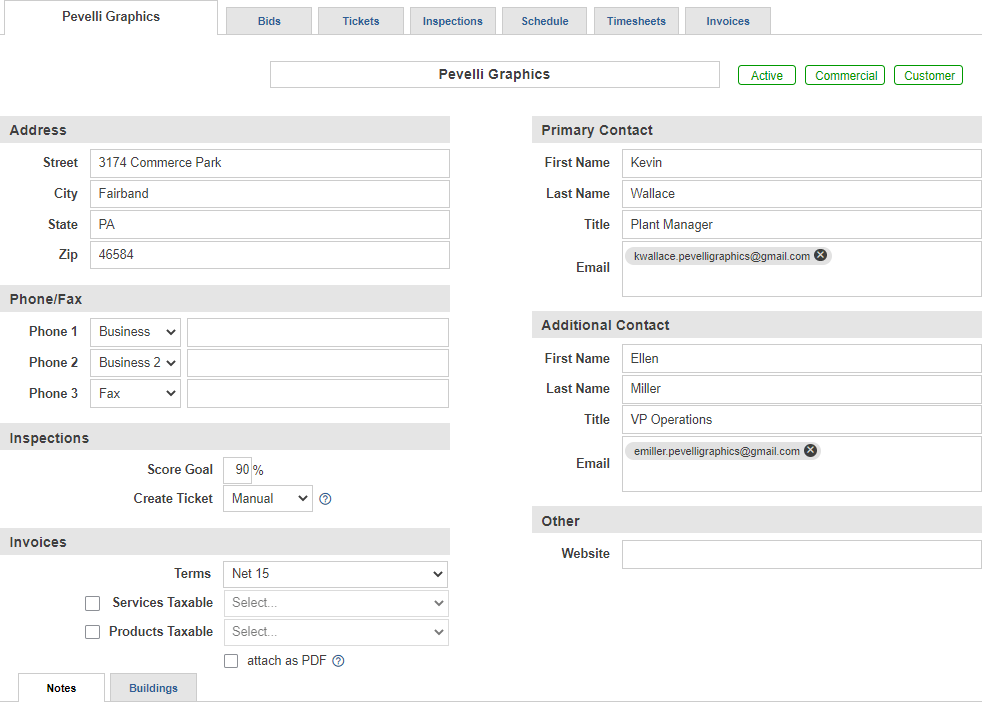Enable the Services Taxable checkbox

pyautogui.click(x=93, y=603)
